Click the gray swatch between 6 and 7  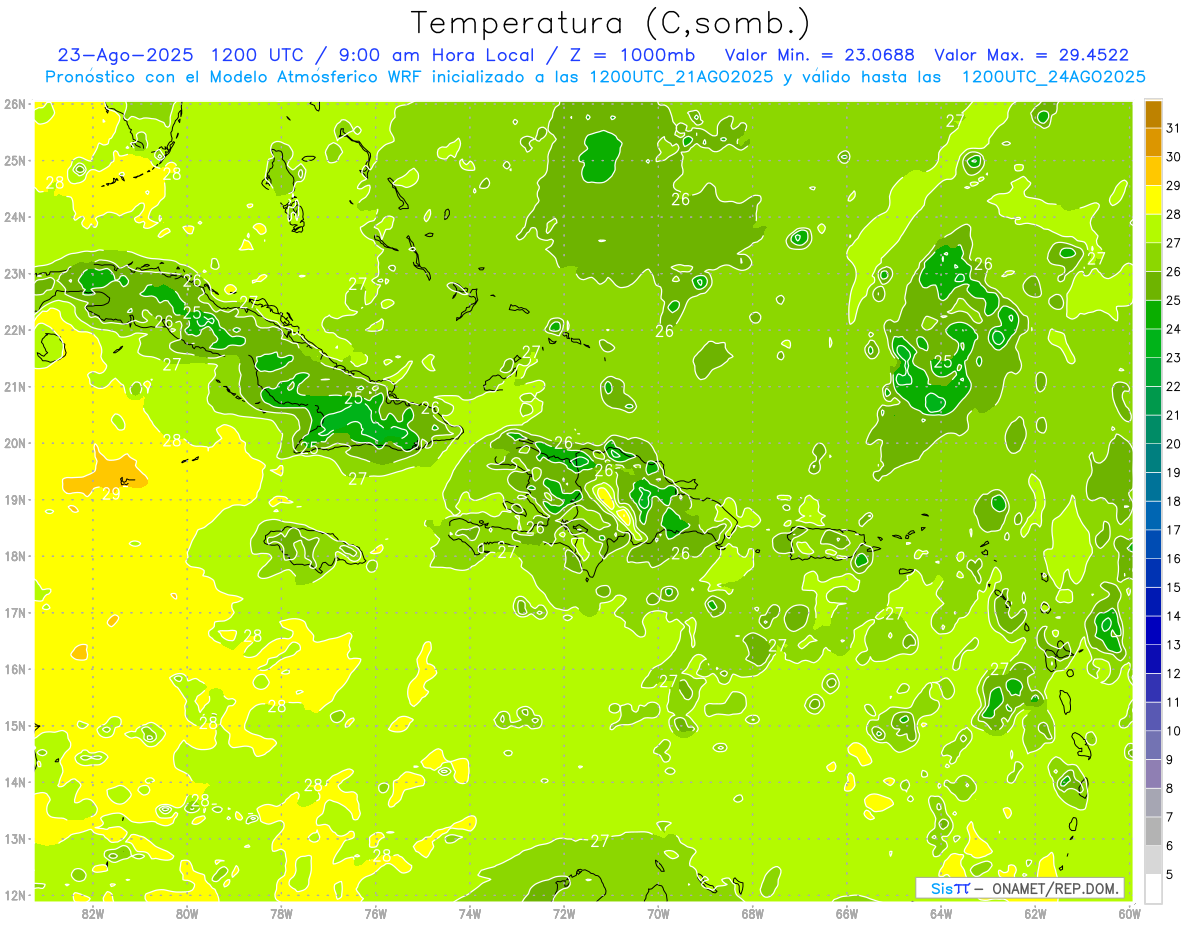[x=1153, y=831]
